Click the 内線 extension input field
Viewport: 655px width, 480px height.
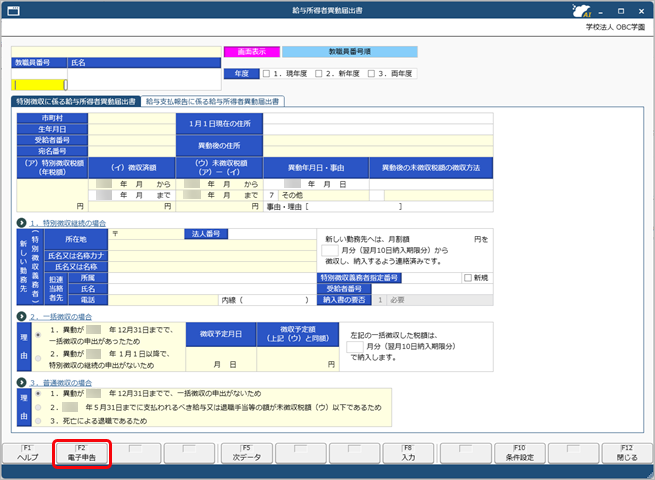pyautogui.click(x=274, y=300)
